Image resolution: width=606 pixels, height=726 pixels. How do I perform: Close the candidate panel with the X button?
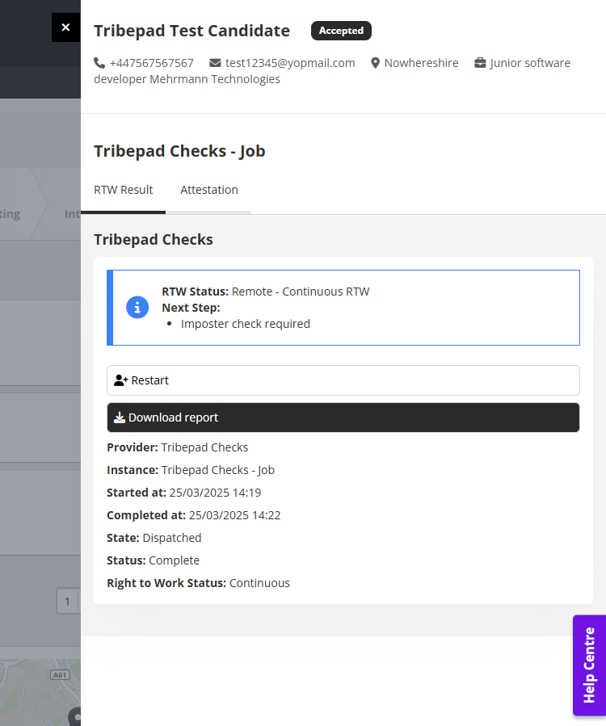coord(66,28)
